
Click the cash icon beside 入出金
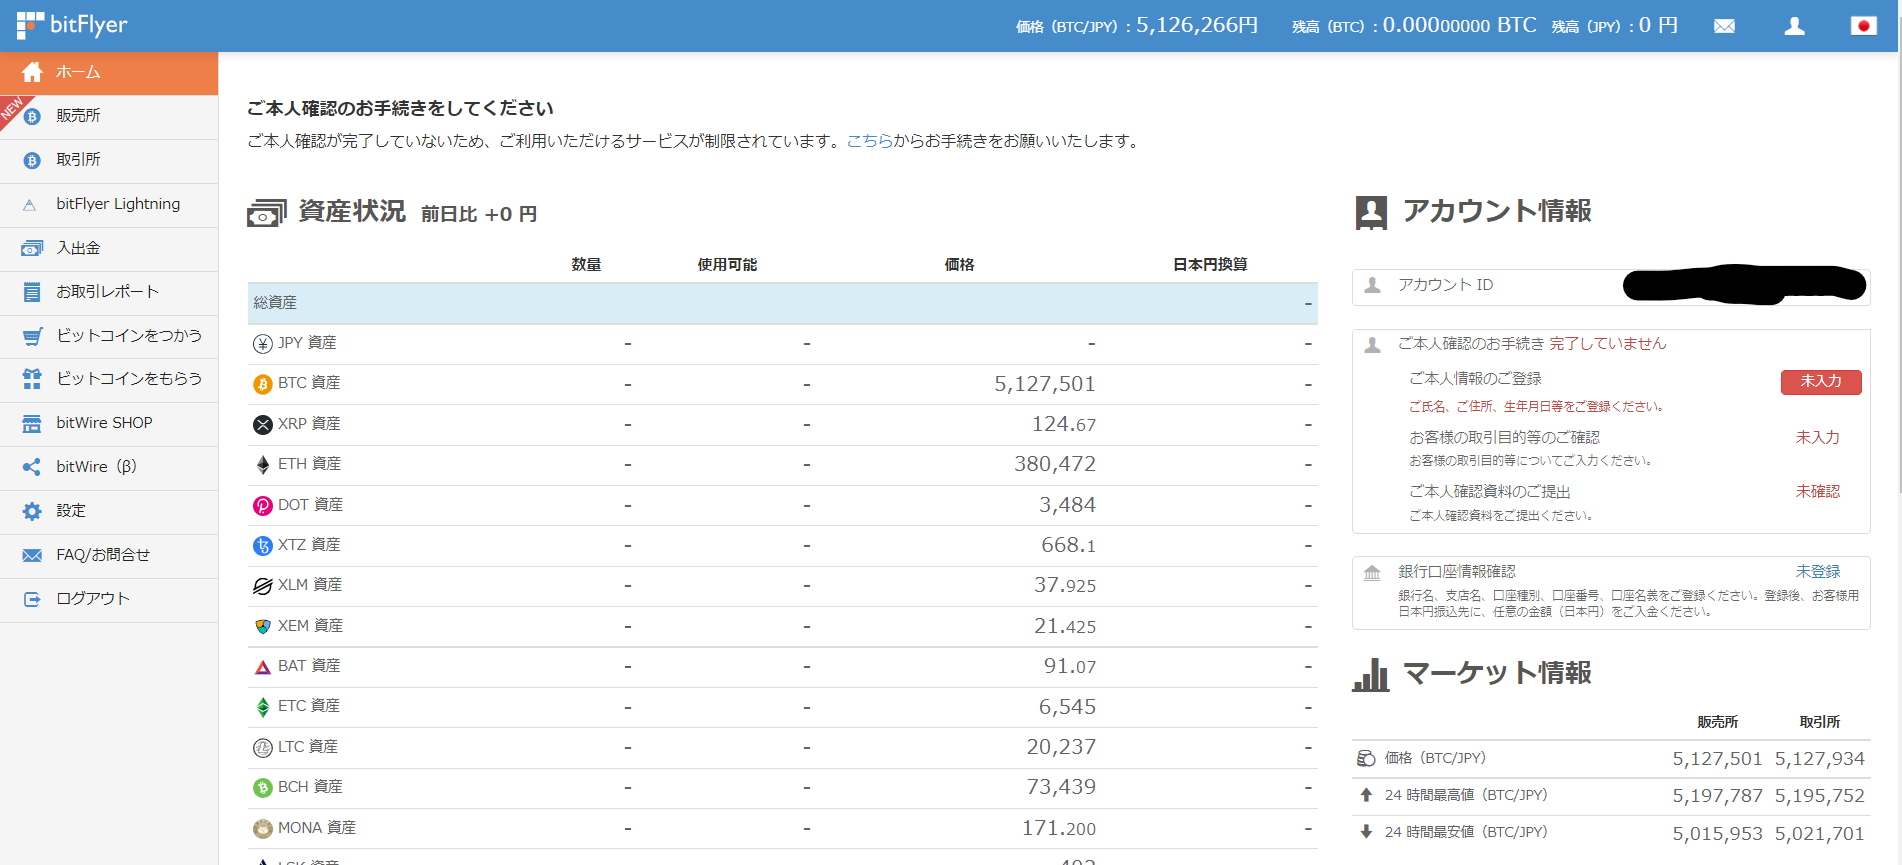click(x=32, y=248)
